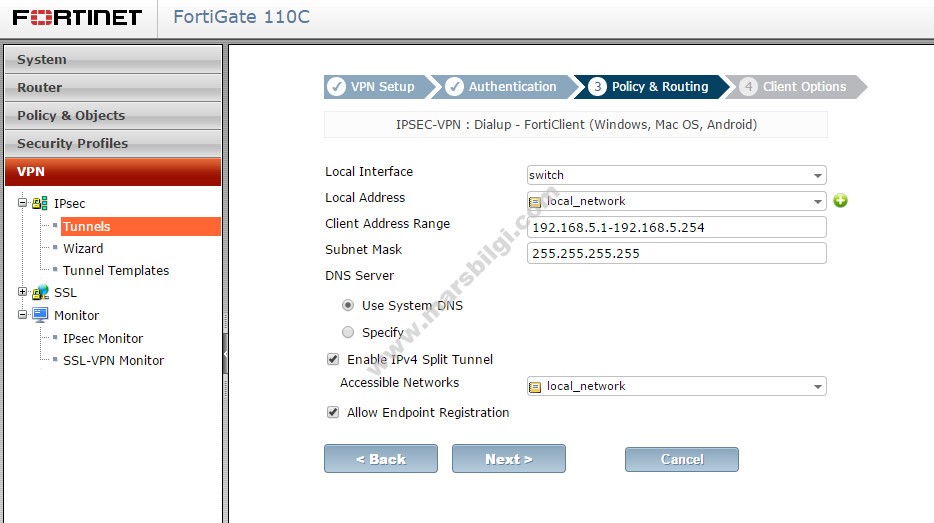Click the Fortinet logo in header
The width and height of the screenshot is (934, 523).
77,18
